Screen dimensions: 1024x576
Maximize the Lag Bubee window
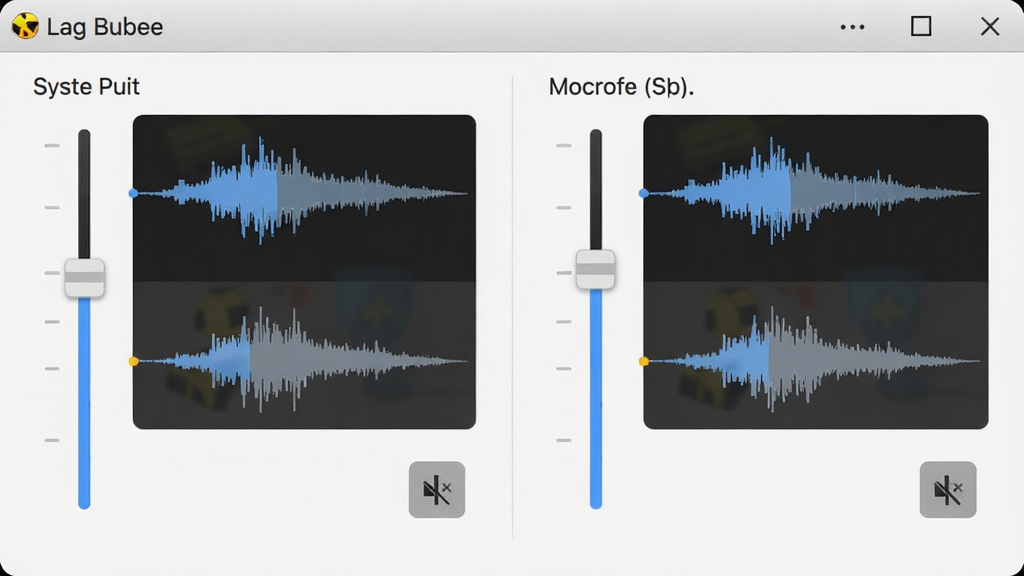pos(921,26)
